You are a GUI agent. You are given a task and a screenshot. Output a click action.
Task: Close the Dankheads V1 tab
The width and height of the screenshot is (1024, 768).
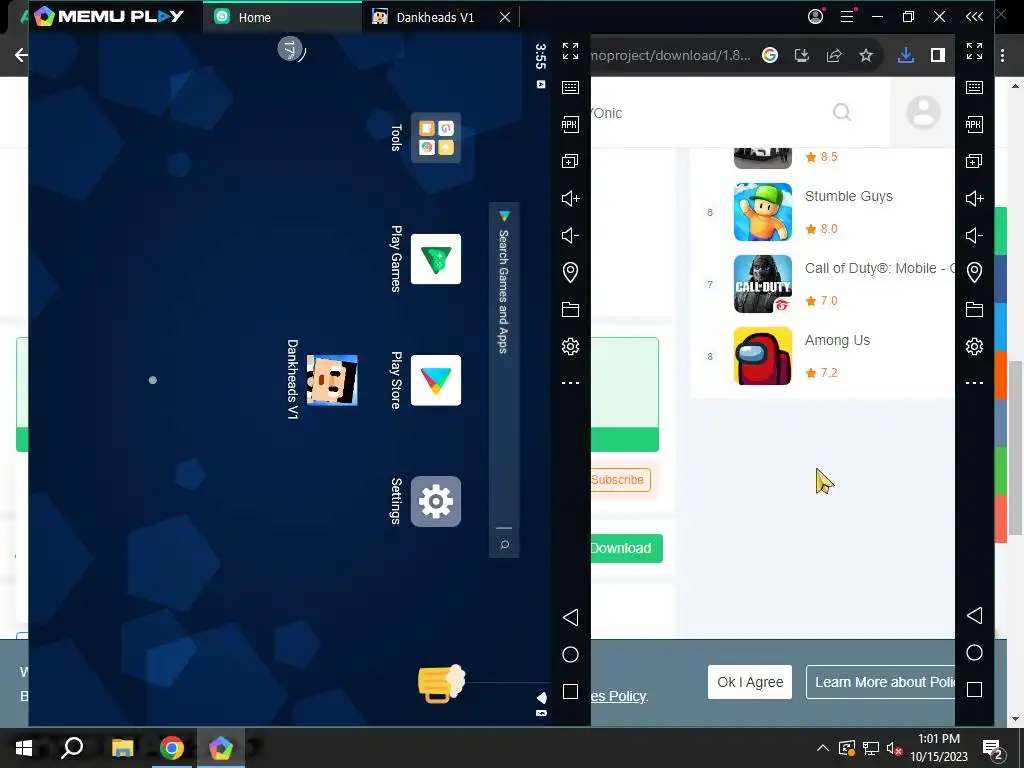click(x=505, y=17)
